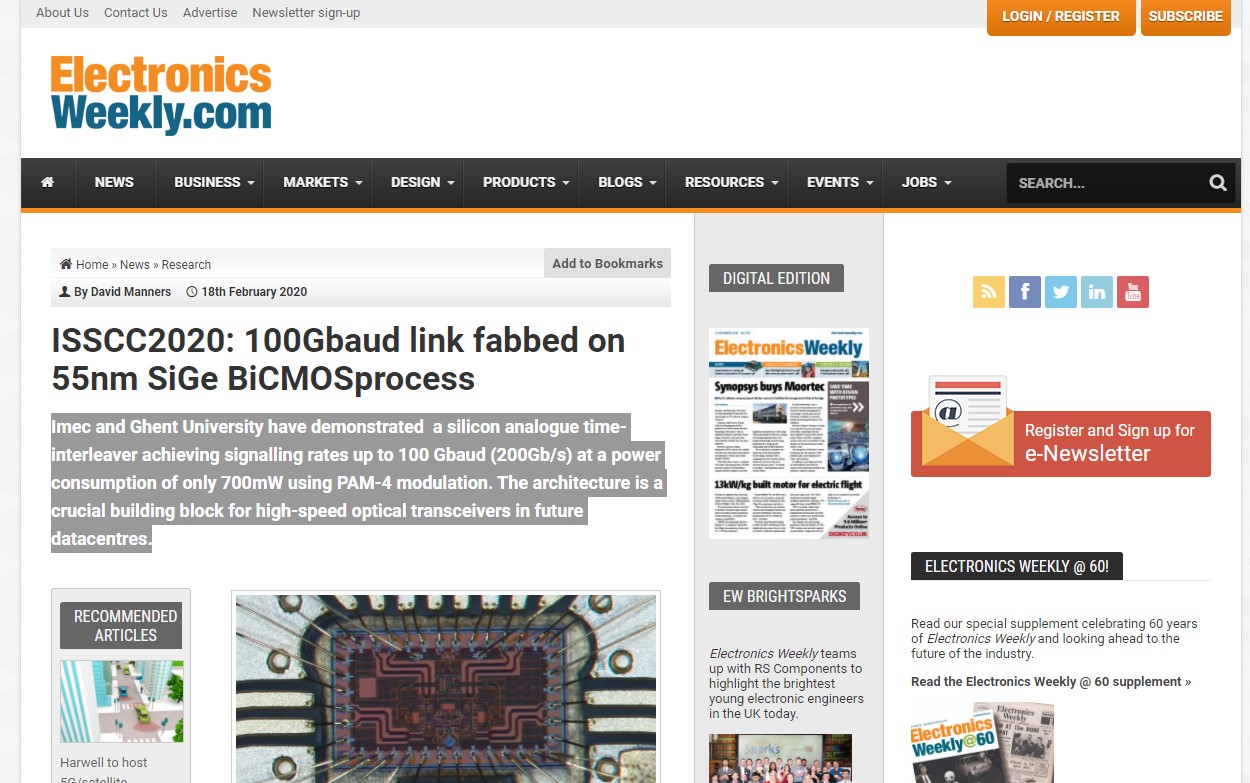Screen dimensions: 1250x783
Task: Expand the Resources dropdown menu
Action: coord(731,182)
